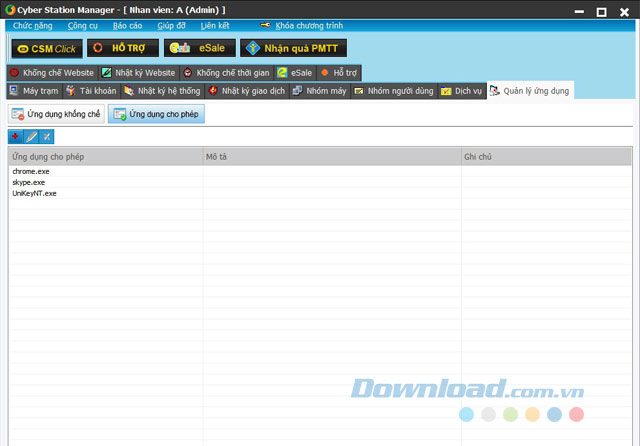Show the Ứng dụng khống chế list
The width and height of the screenshot is (640, 446).
[x=57, y=115]
